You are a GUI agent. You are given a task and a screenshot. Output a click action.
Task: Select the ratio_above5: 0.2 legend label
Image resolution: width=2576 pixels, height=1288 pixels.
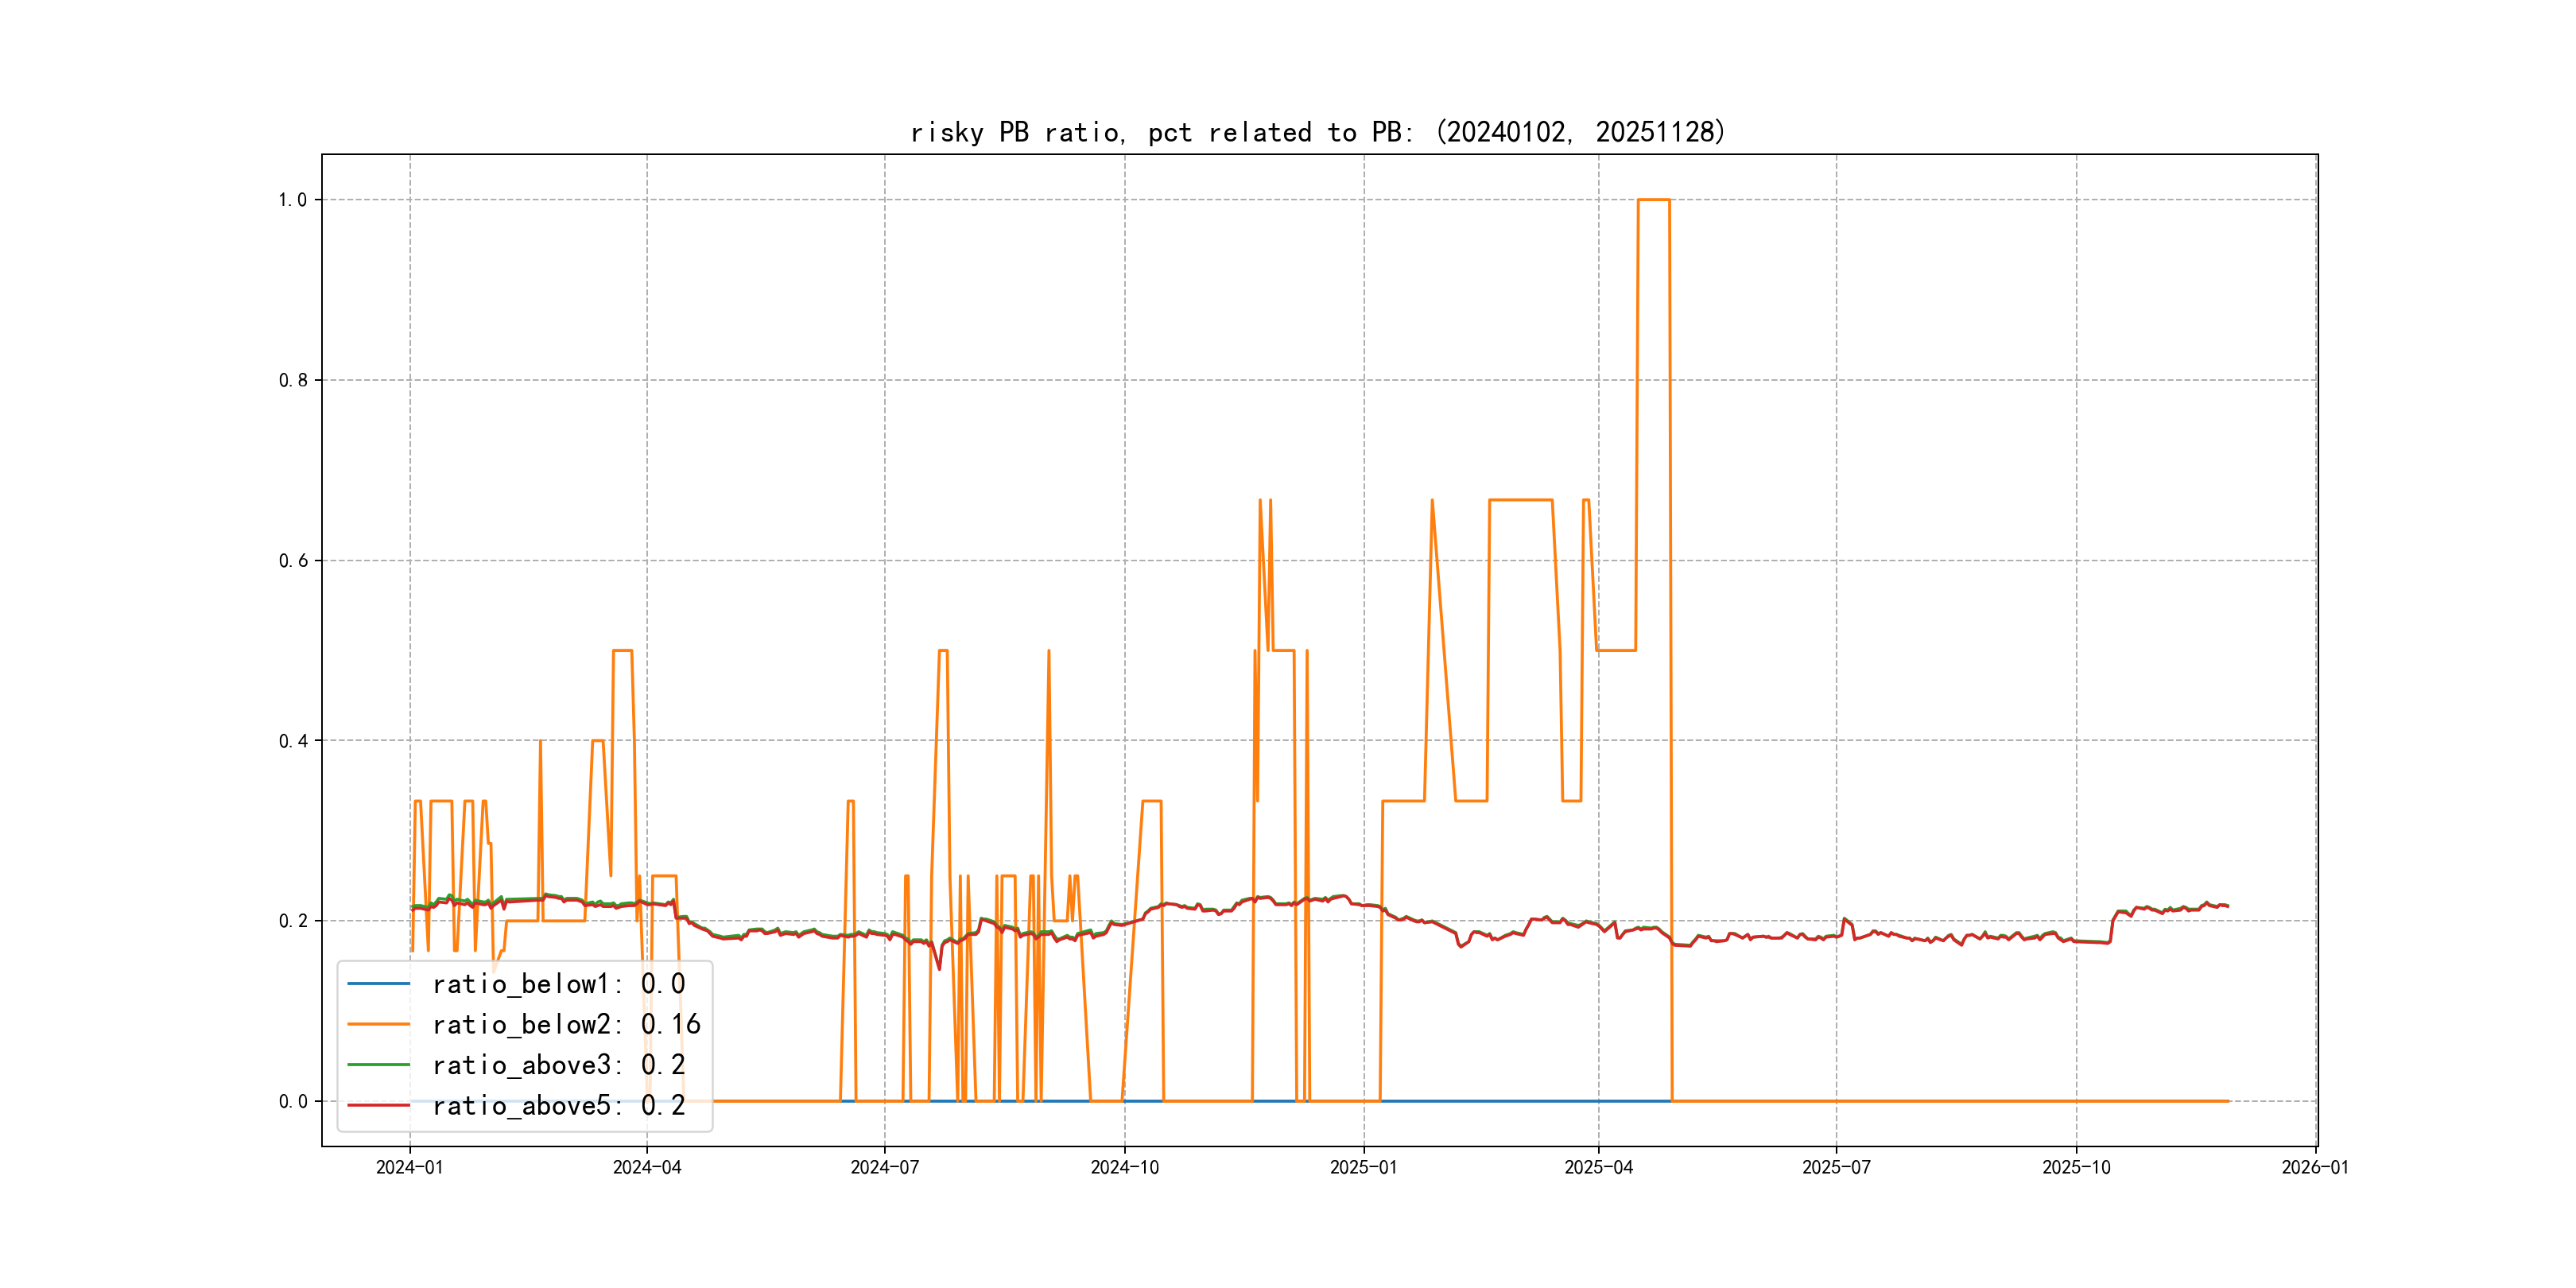click(558, 1105)
